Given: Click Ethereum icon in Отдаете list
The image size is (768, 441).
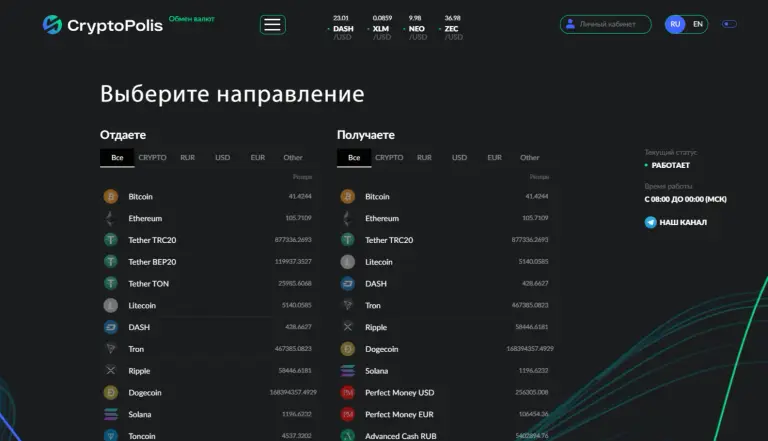Looking at the screenshot, I should pyautogui.click(x=111, y=218).
